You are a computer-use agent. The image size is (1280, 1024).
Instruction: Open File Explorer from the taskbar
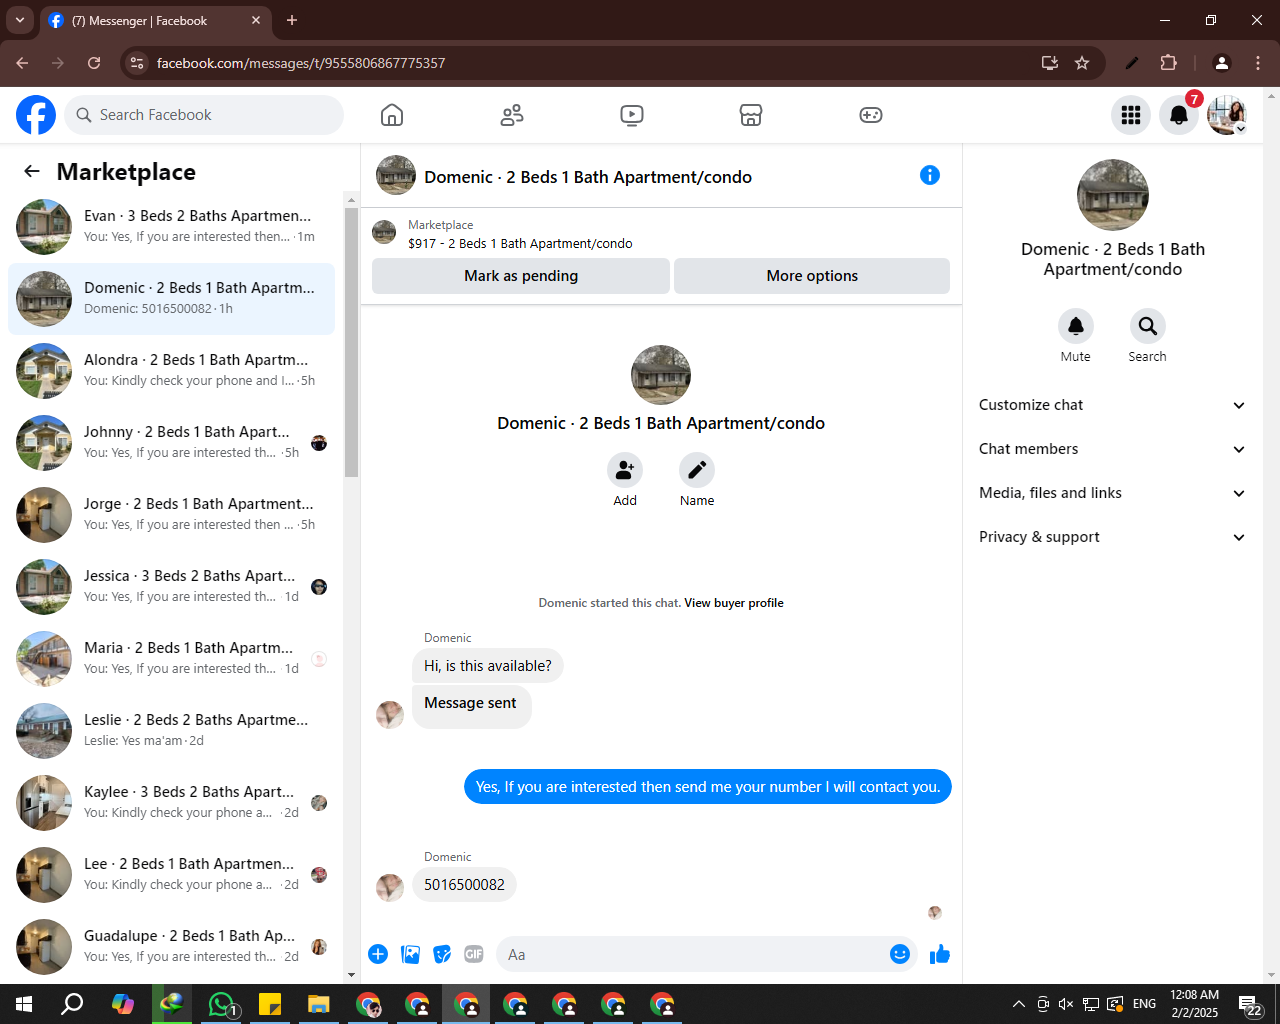(x=318, y=1004)
